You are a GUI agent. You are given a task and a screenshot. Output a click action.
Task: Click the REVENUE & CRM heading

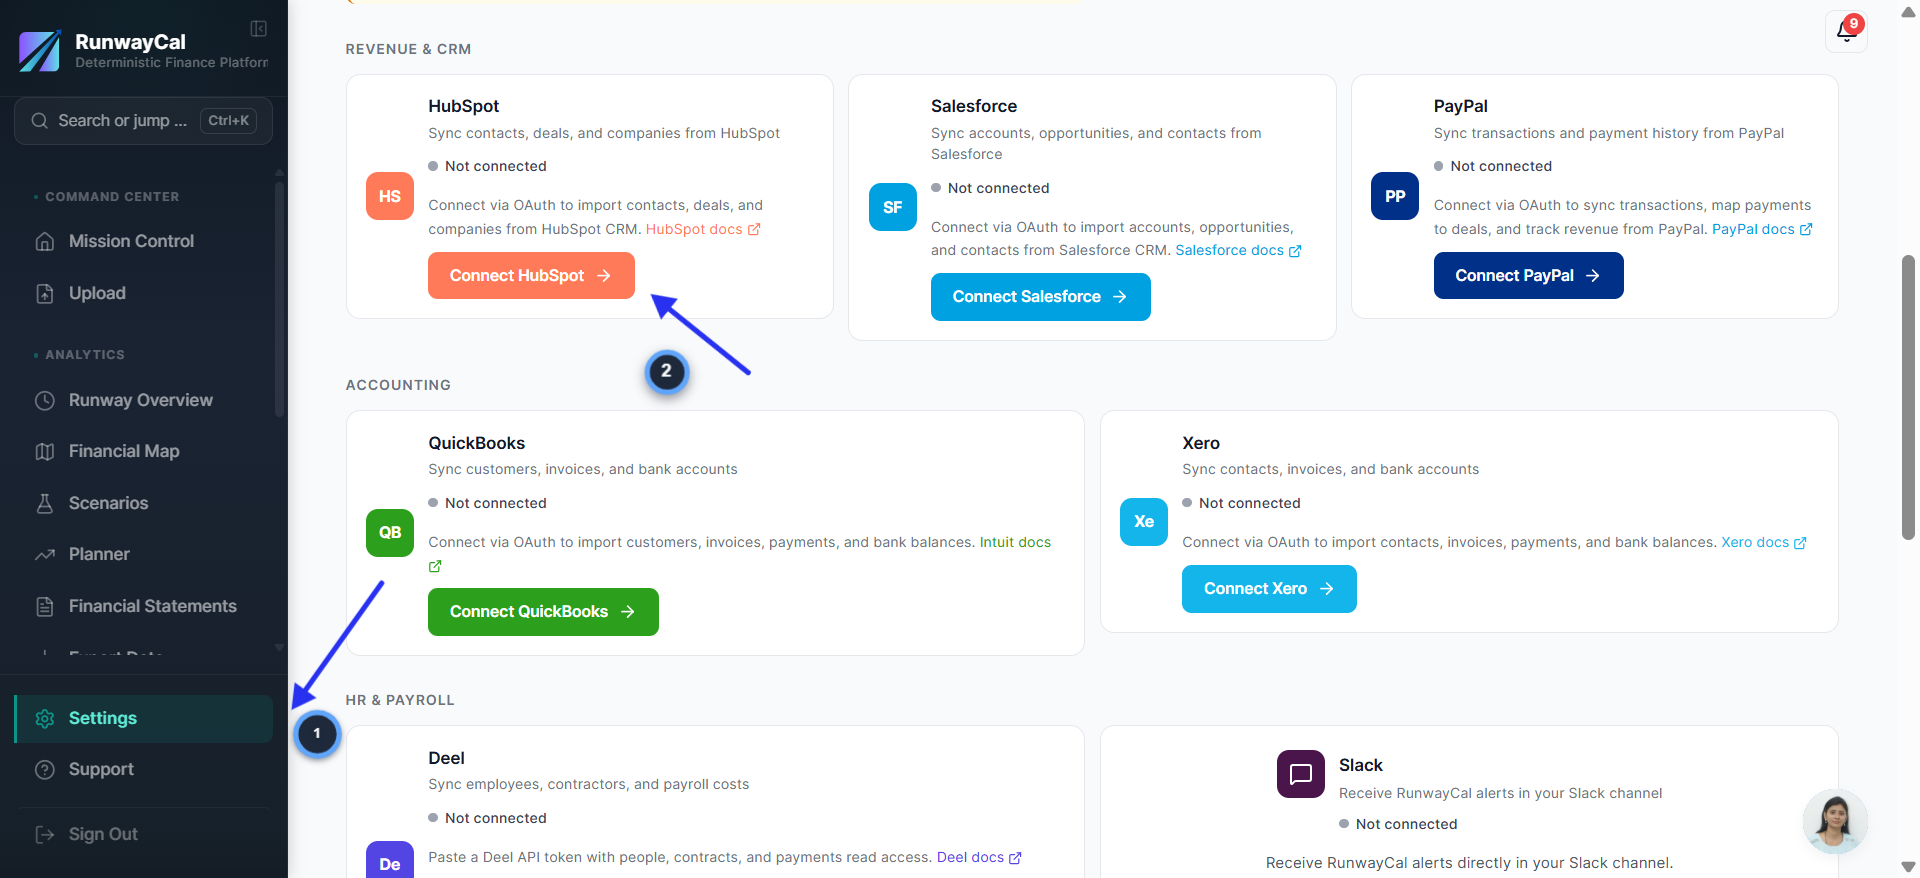408,49
